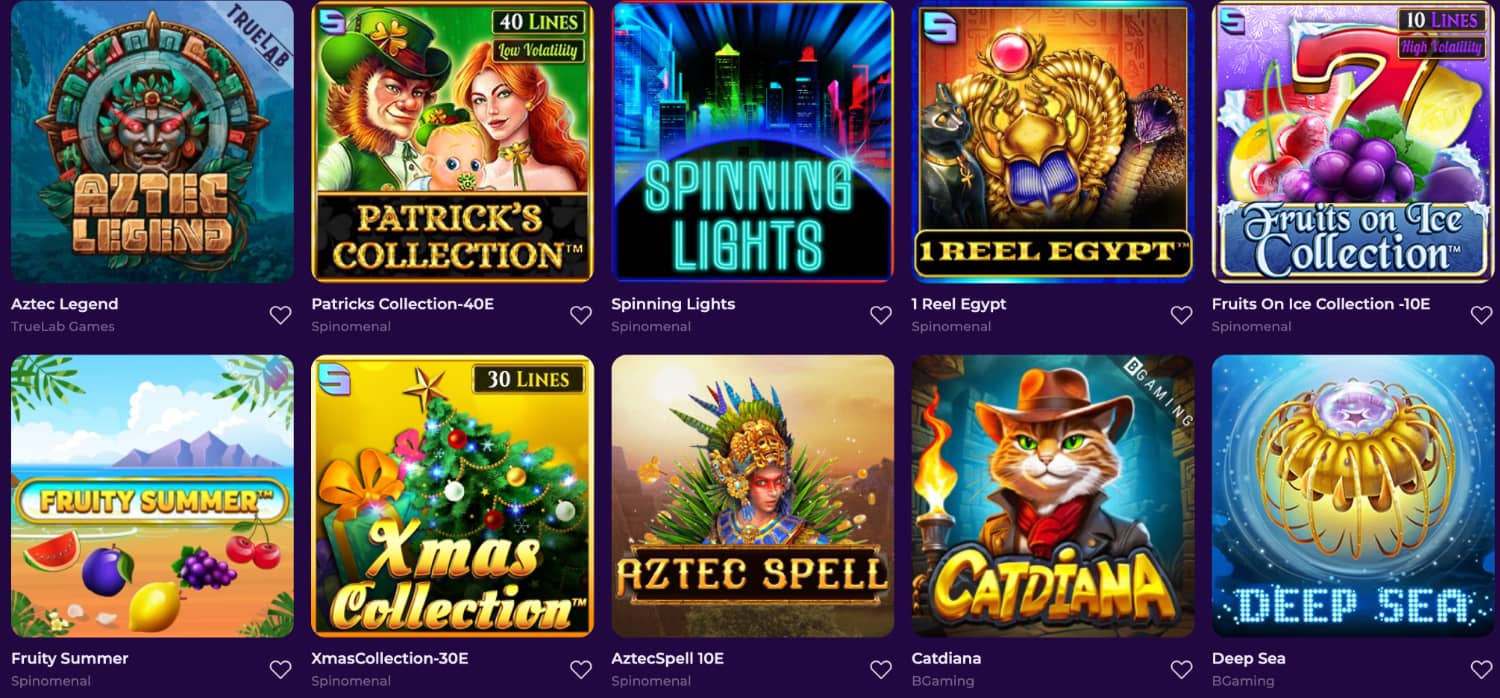Toggle favorite heart for XmasCollection-30E
Screen dimensions: 1500x698
580,670
